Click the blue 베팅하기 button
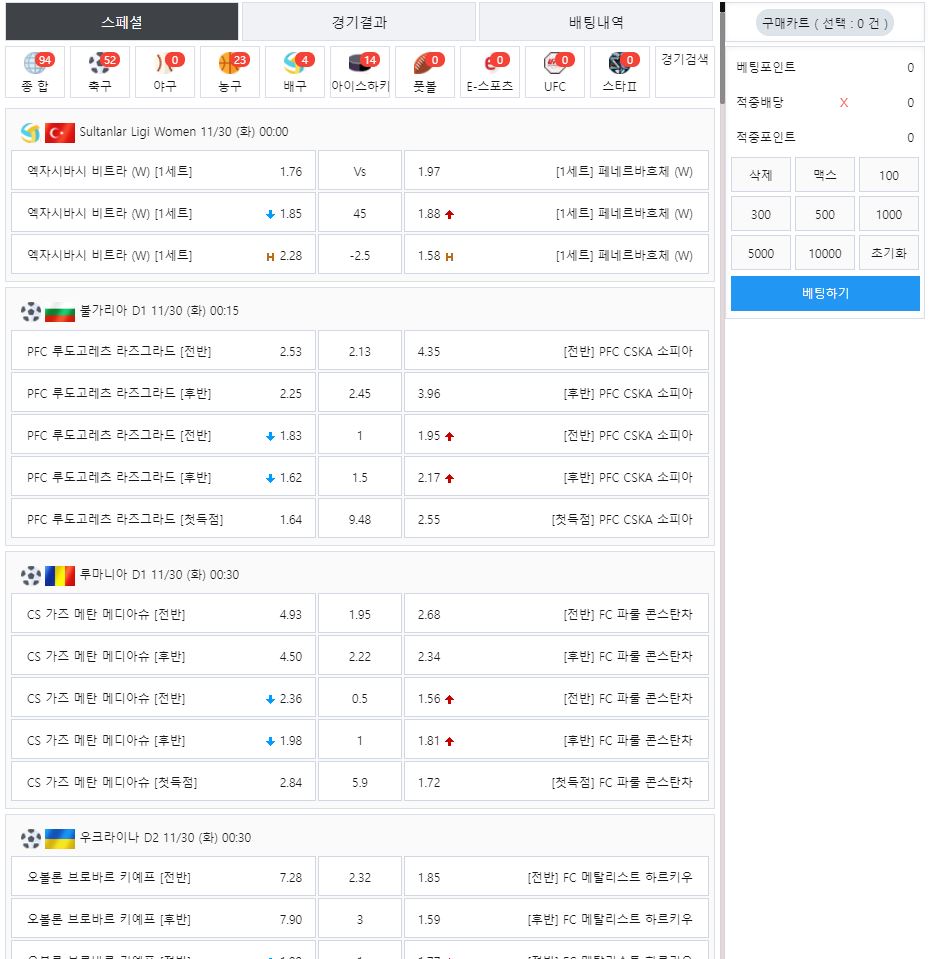The width and height of the screenshot is (935, 959). tap(825, 294)
